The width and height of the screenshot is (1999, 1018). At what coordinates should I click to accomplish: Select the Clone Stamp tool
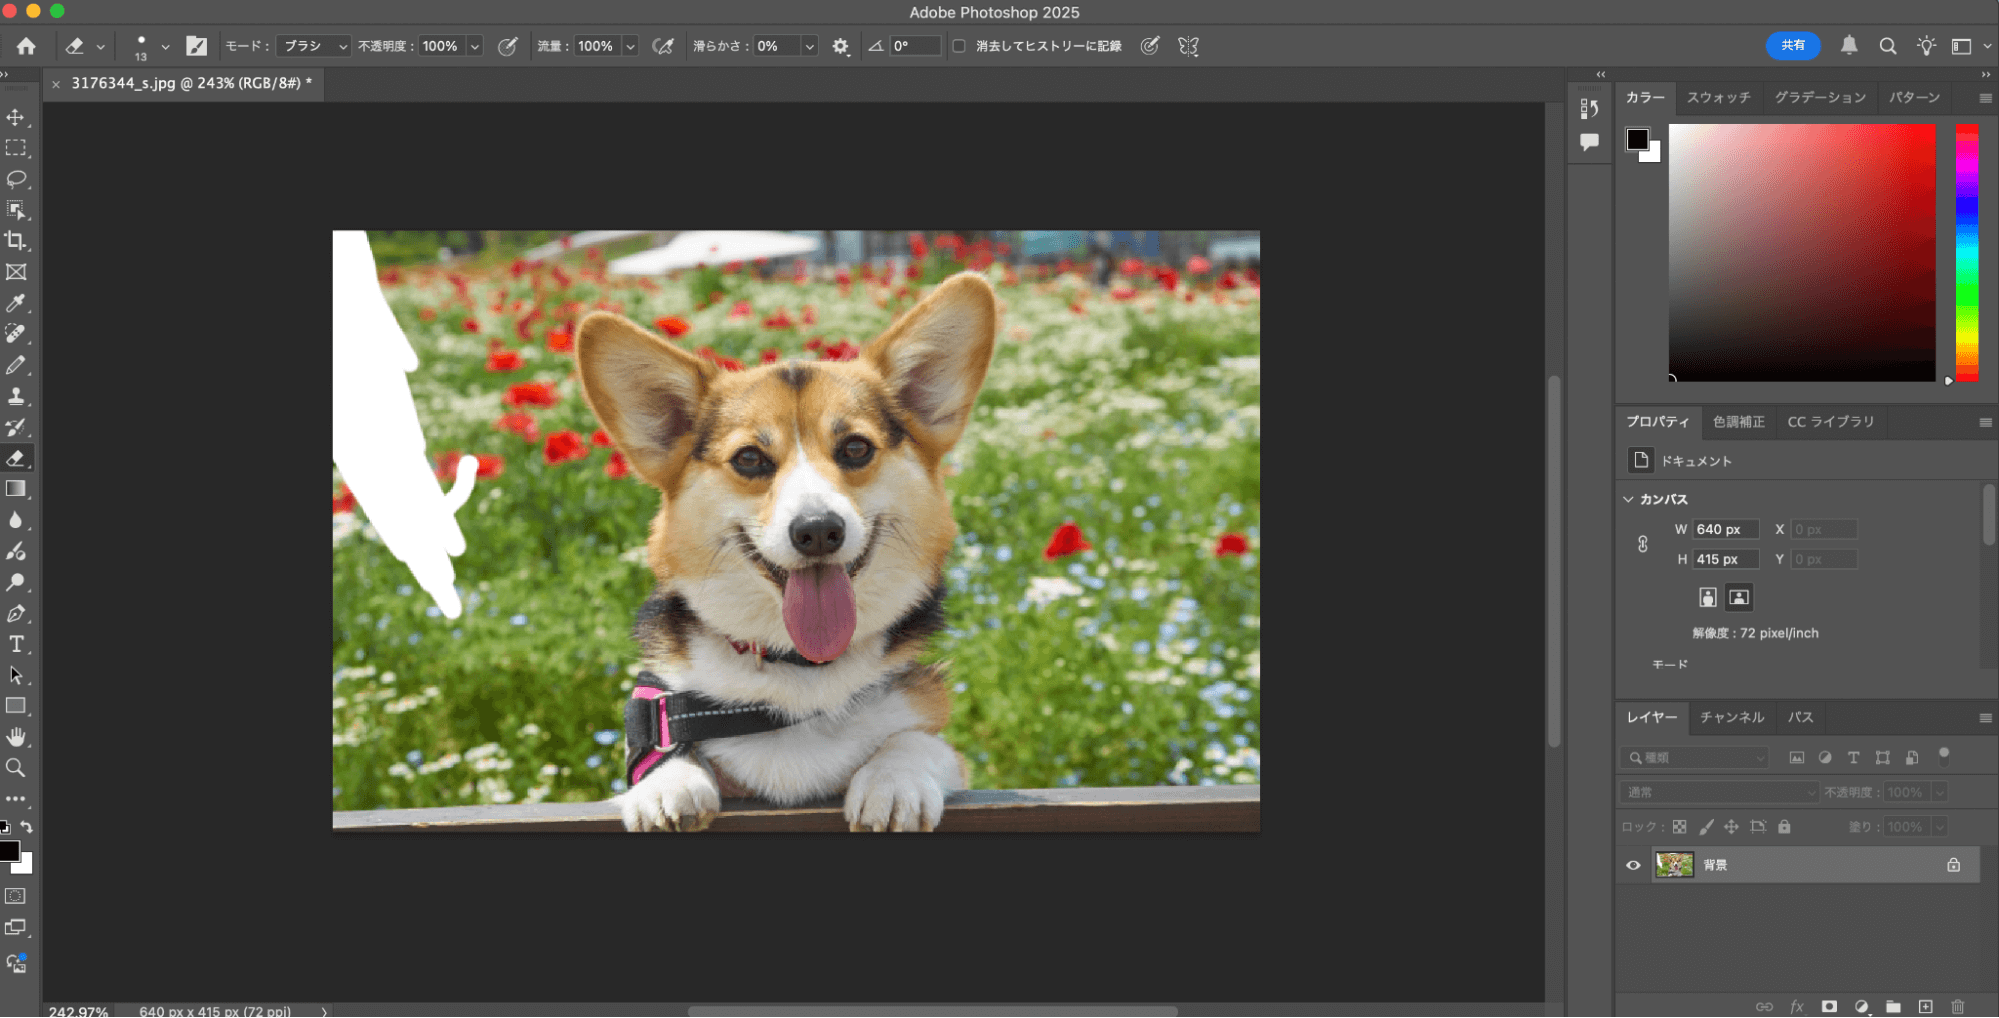pyautogui.click(x=16, y=396)
